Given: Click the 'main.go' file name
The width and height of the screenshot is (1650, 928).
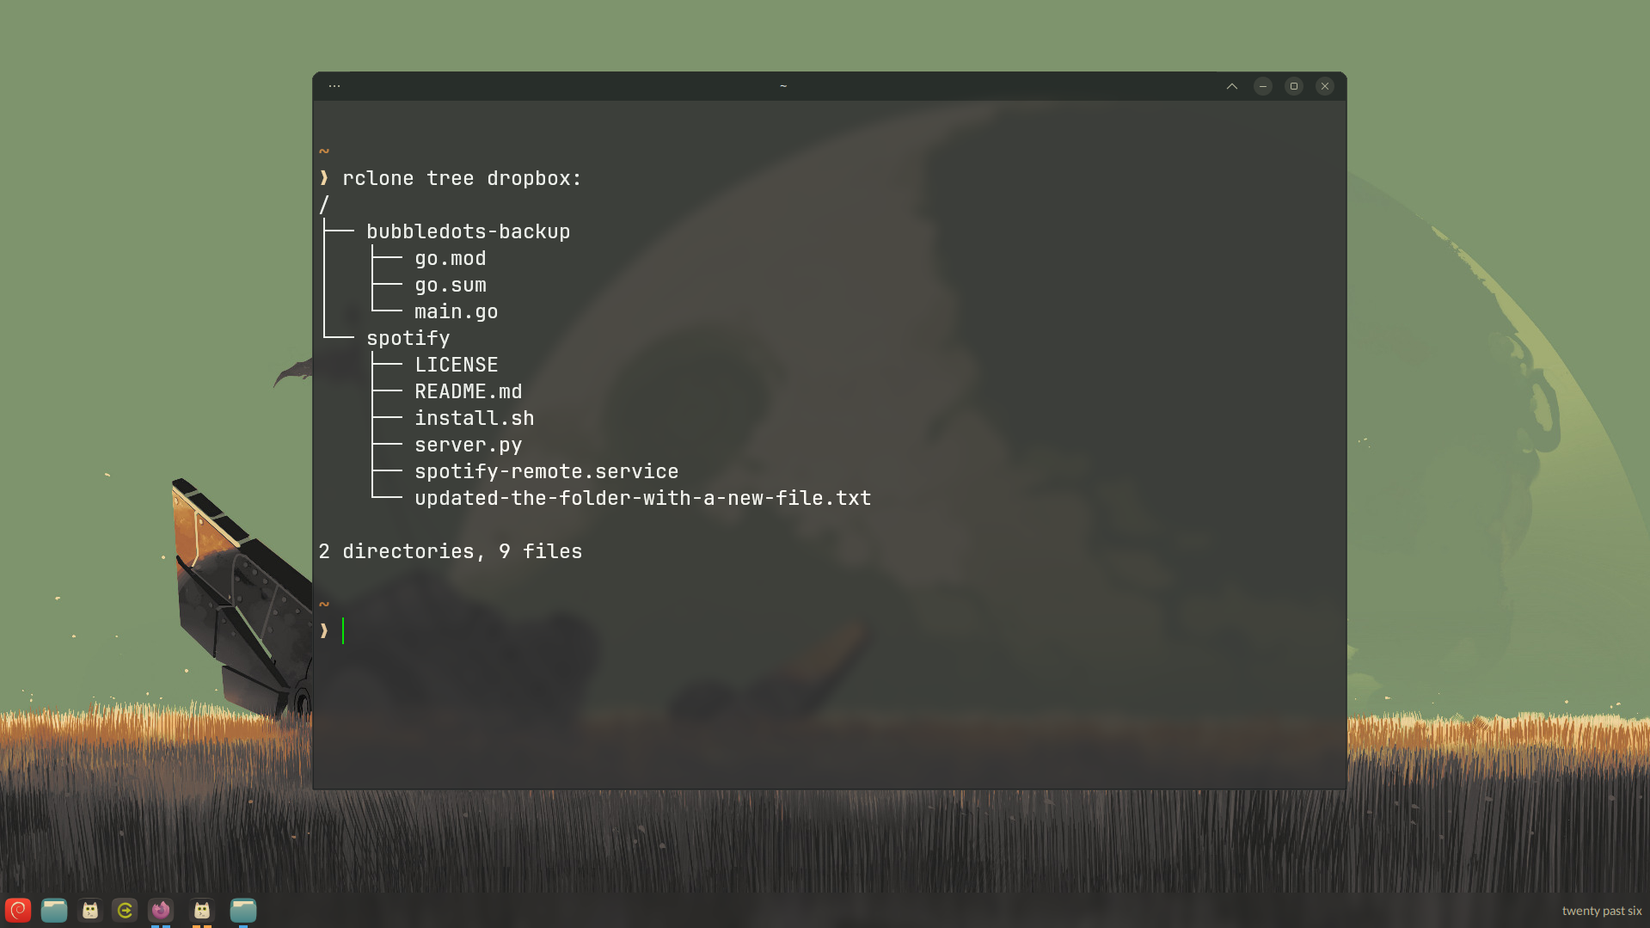Looking at the screenshot, I should coord(456,312).
